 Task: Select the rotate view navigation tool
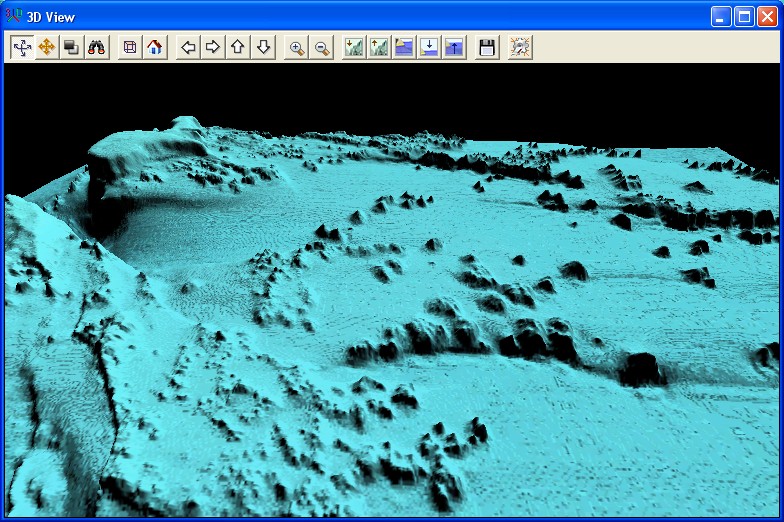[x=22, y=48]
